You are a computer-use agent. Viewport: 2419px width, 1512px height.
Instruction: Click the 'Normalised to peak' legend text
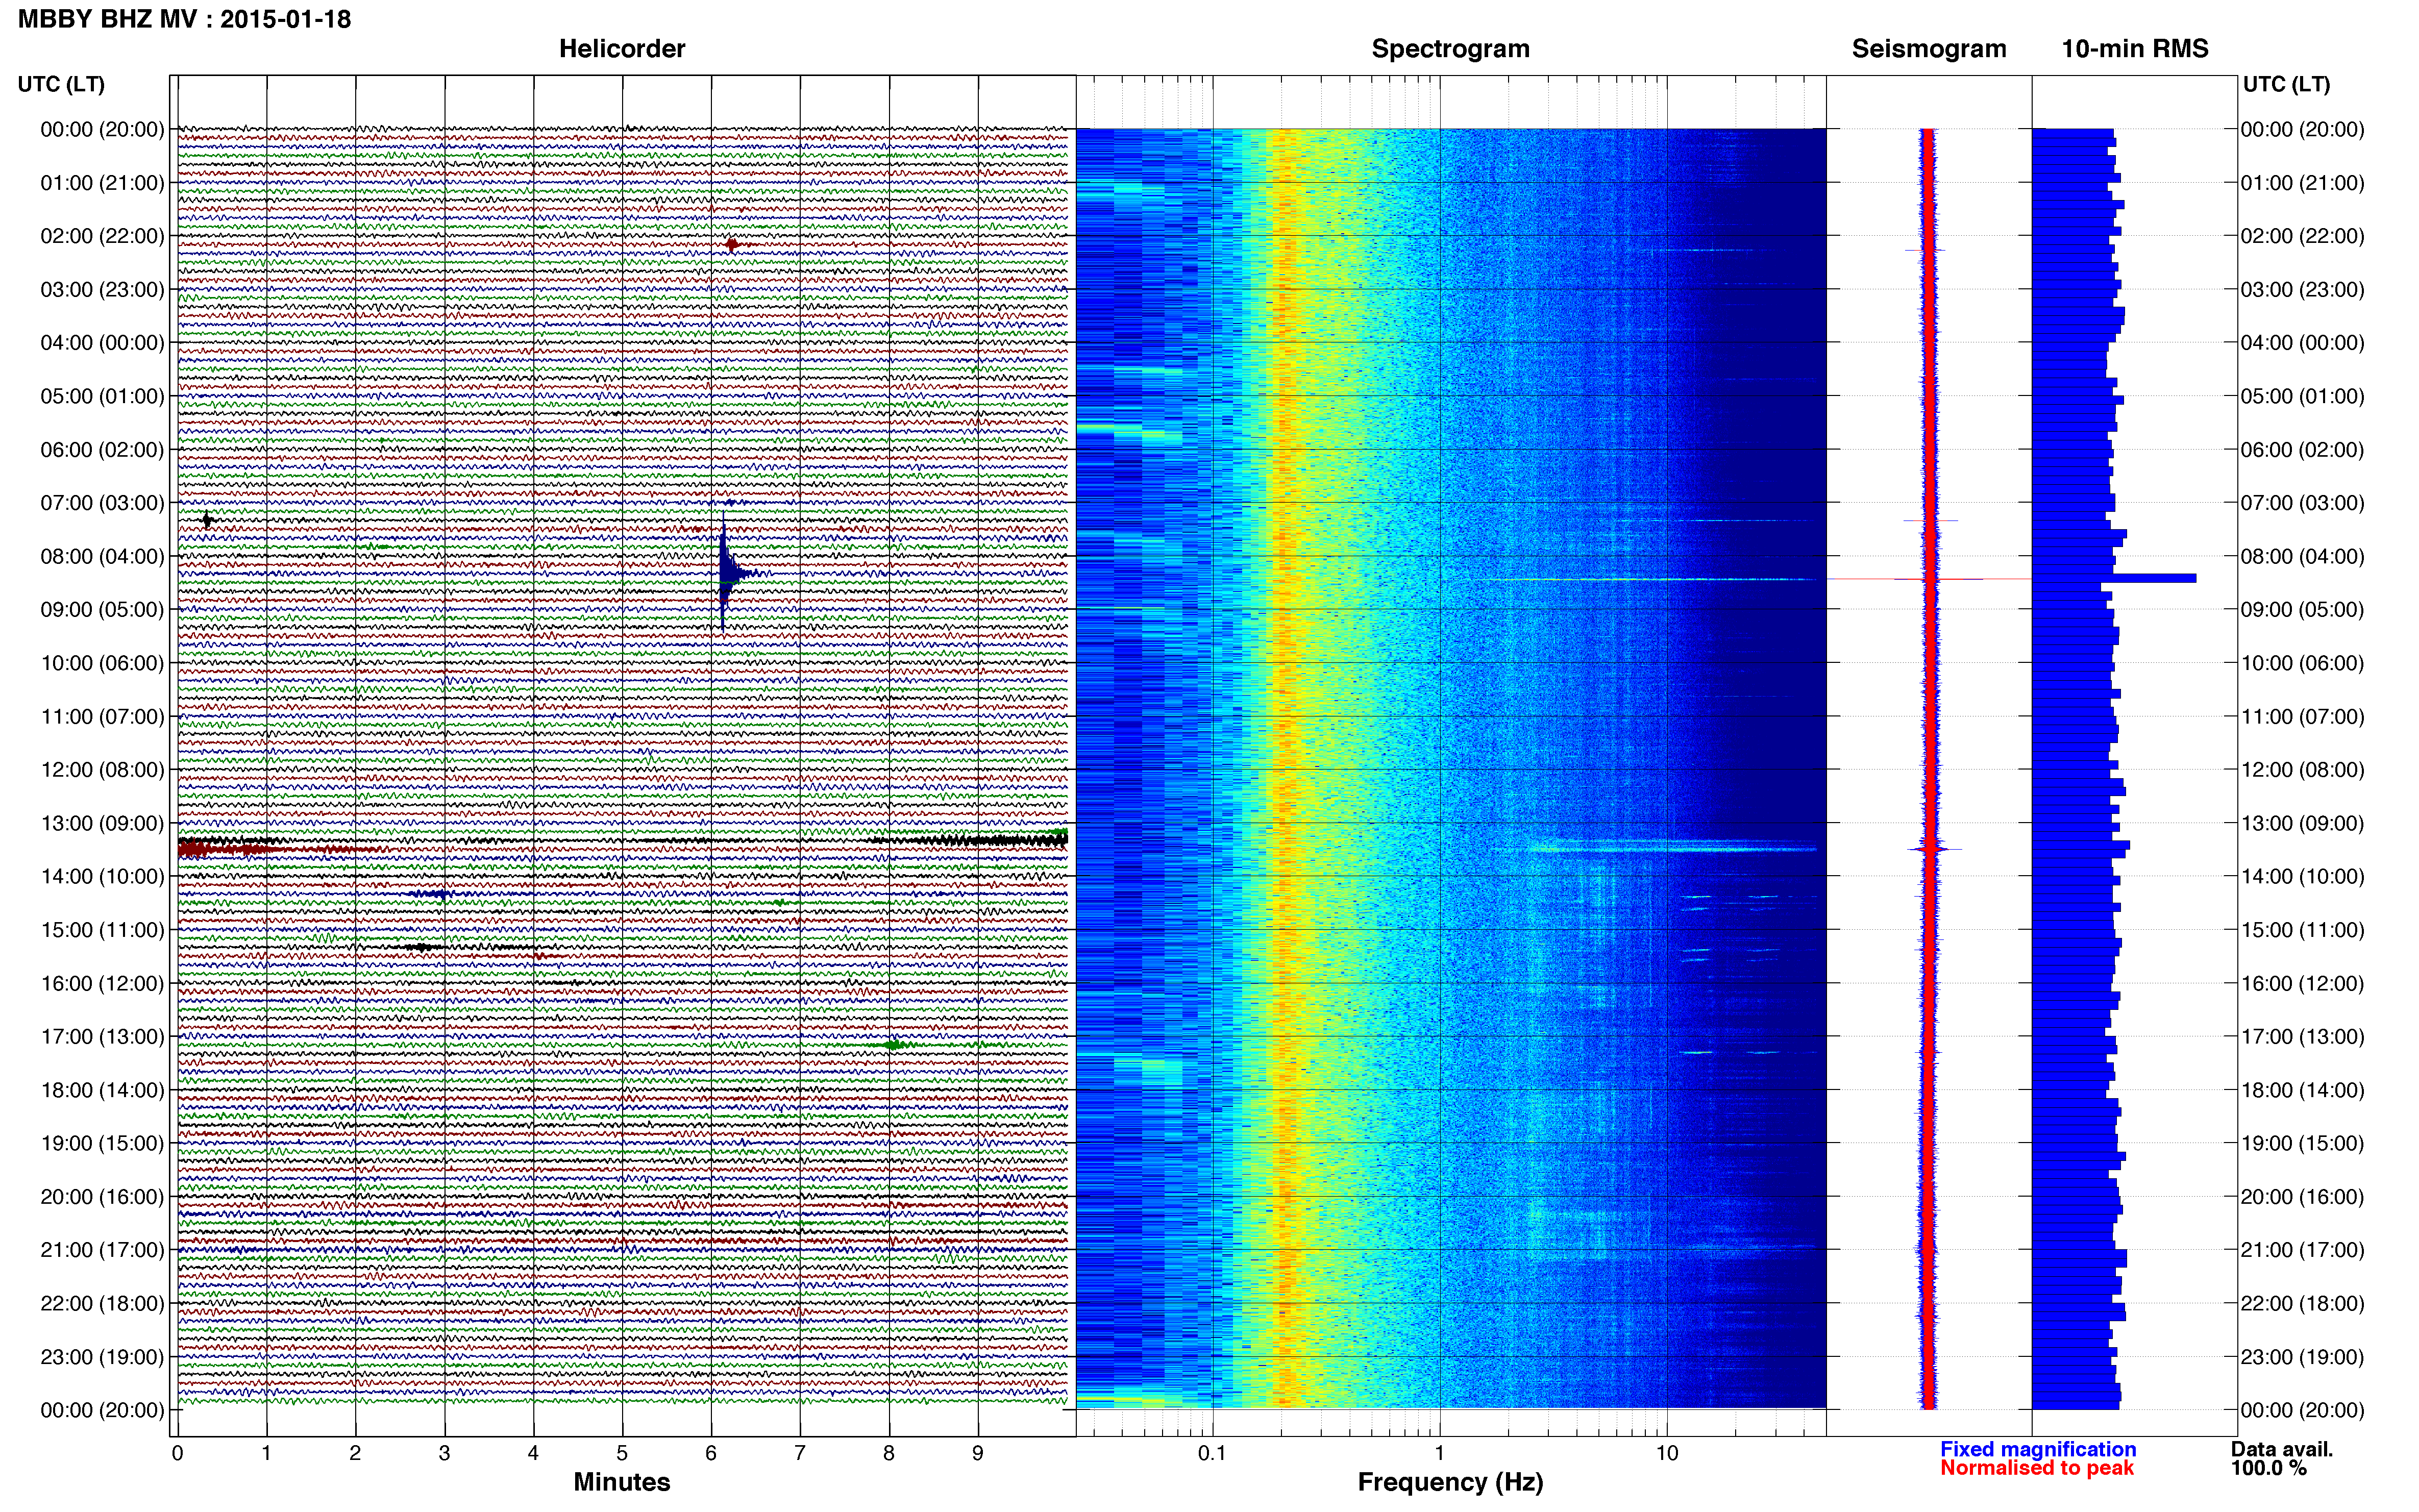tap(2037, 1468)
